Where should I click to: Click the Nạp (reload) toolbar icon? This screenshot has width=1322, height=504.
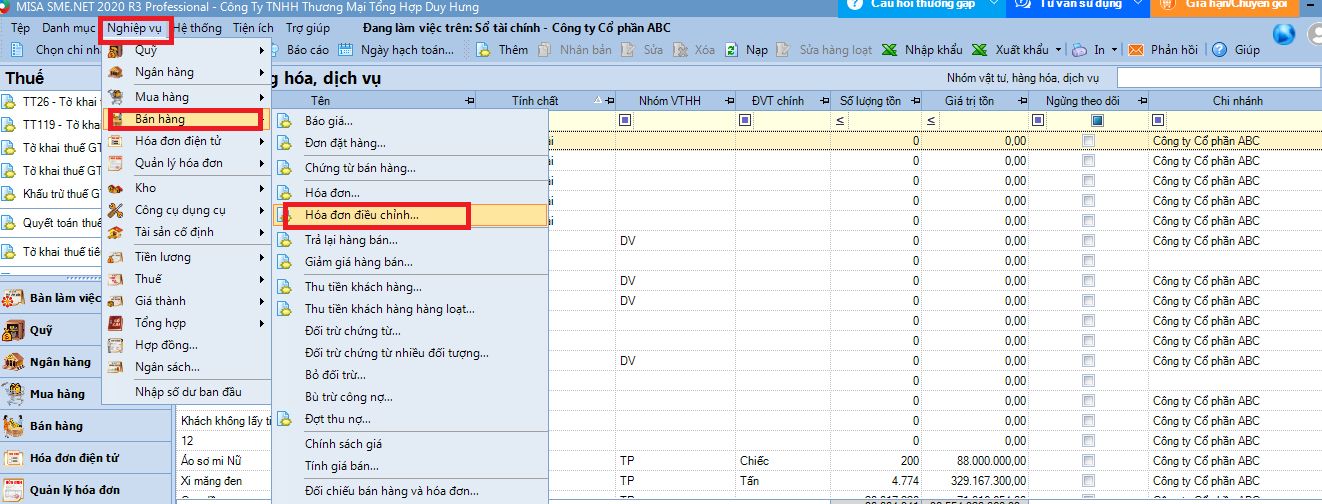pyautogui.click(x=732, y=49)
